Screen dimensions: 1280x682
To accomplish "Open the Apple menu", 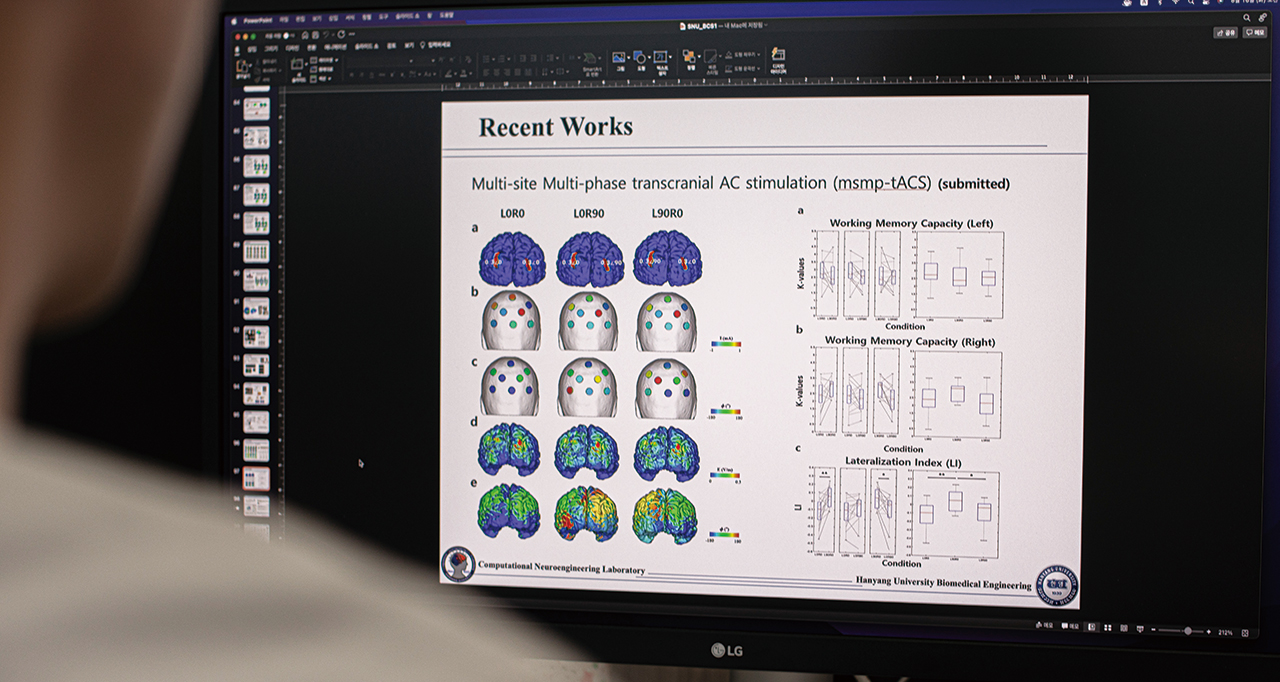I will tap(233, 20).
